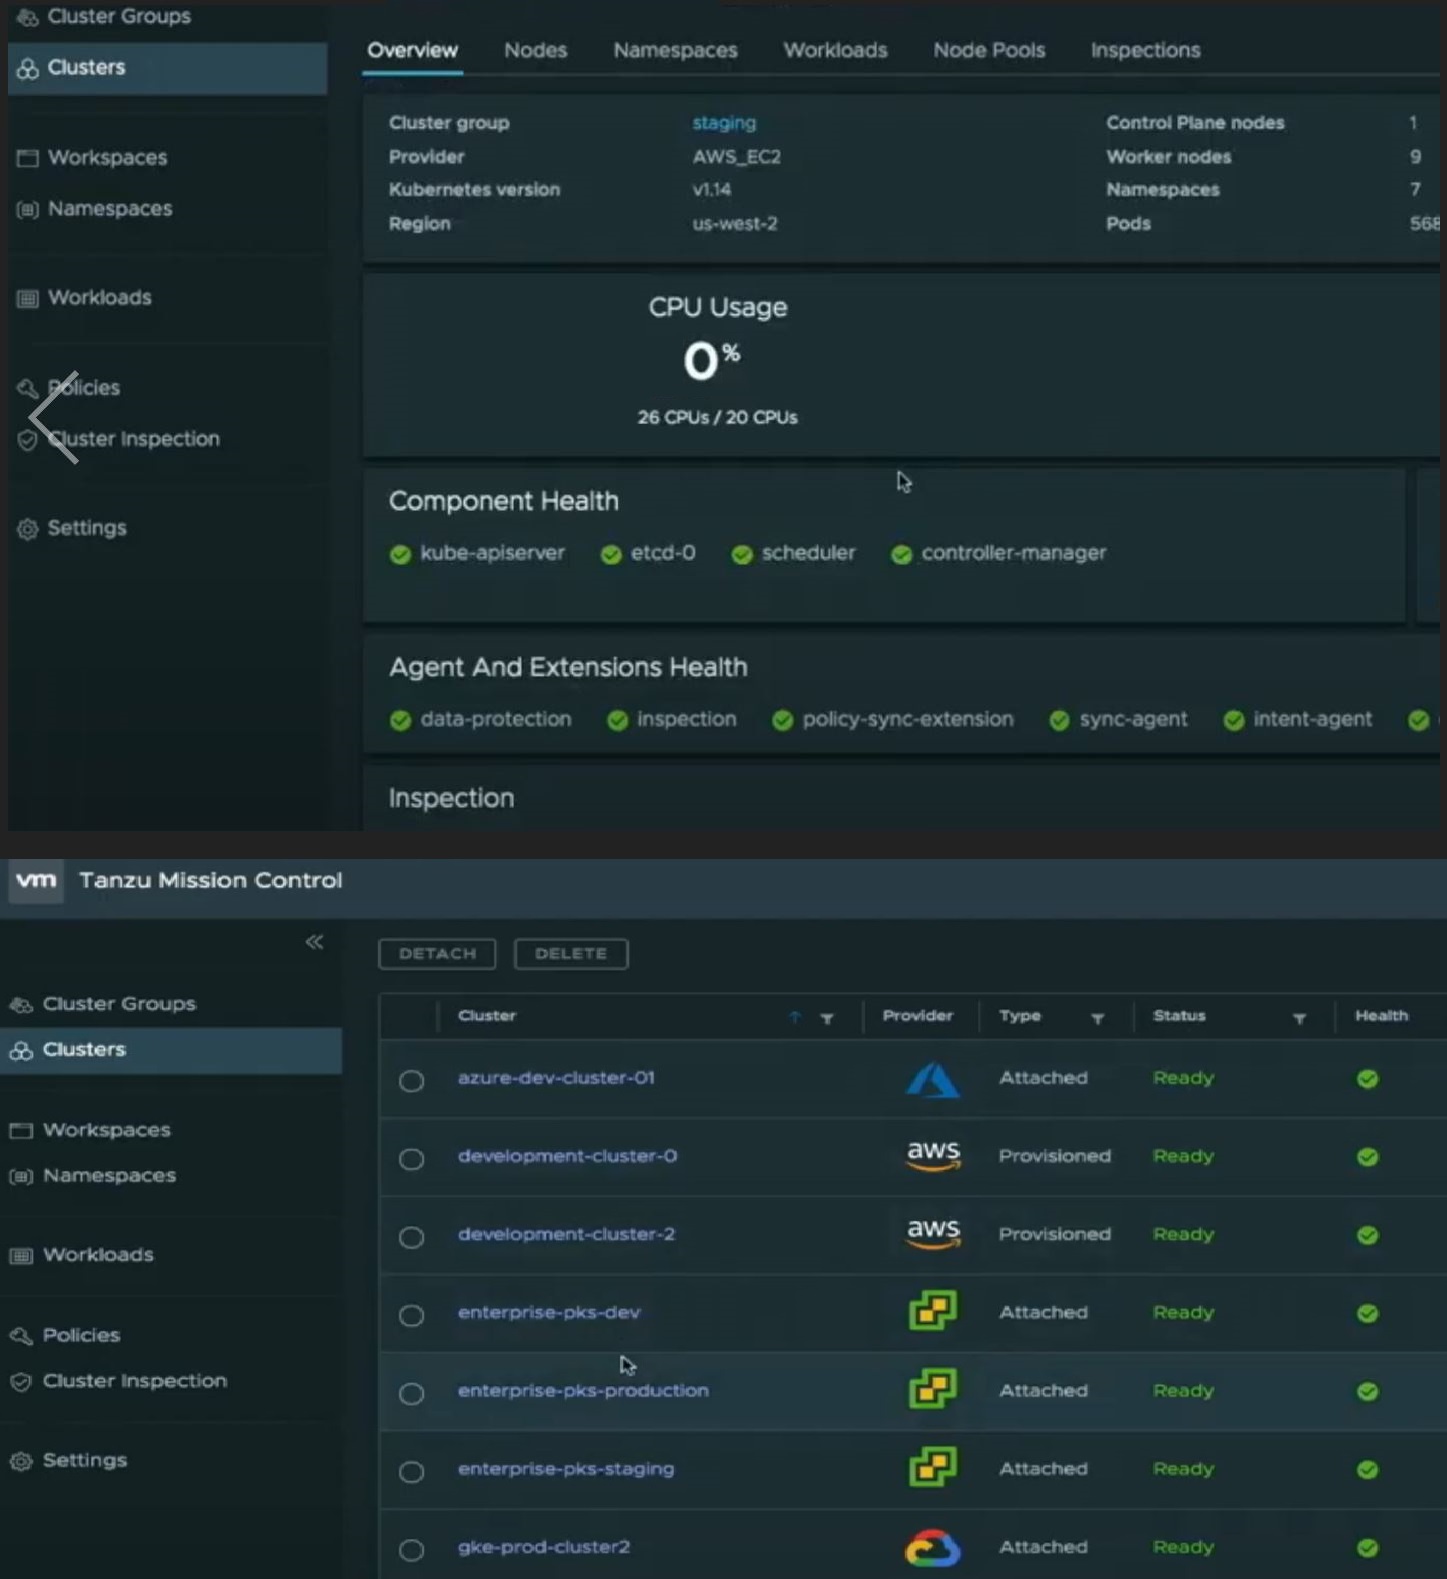This screenshot has height=1579, width=1447.
Task: Open the enterprise-pks-staging cluster link
Action: [x=566, y=1469]
